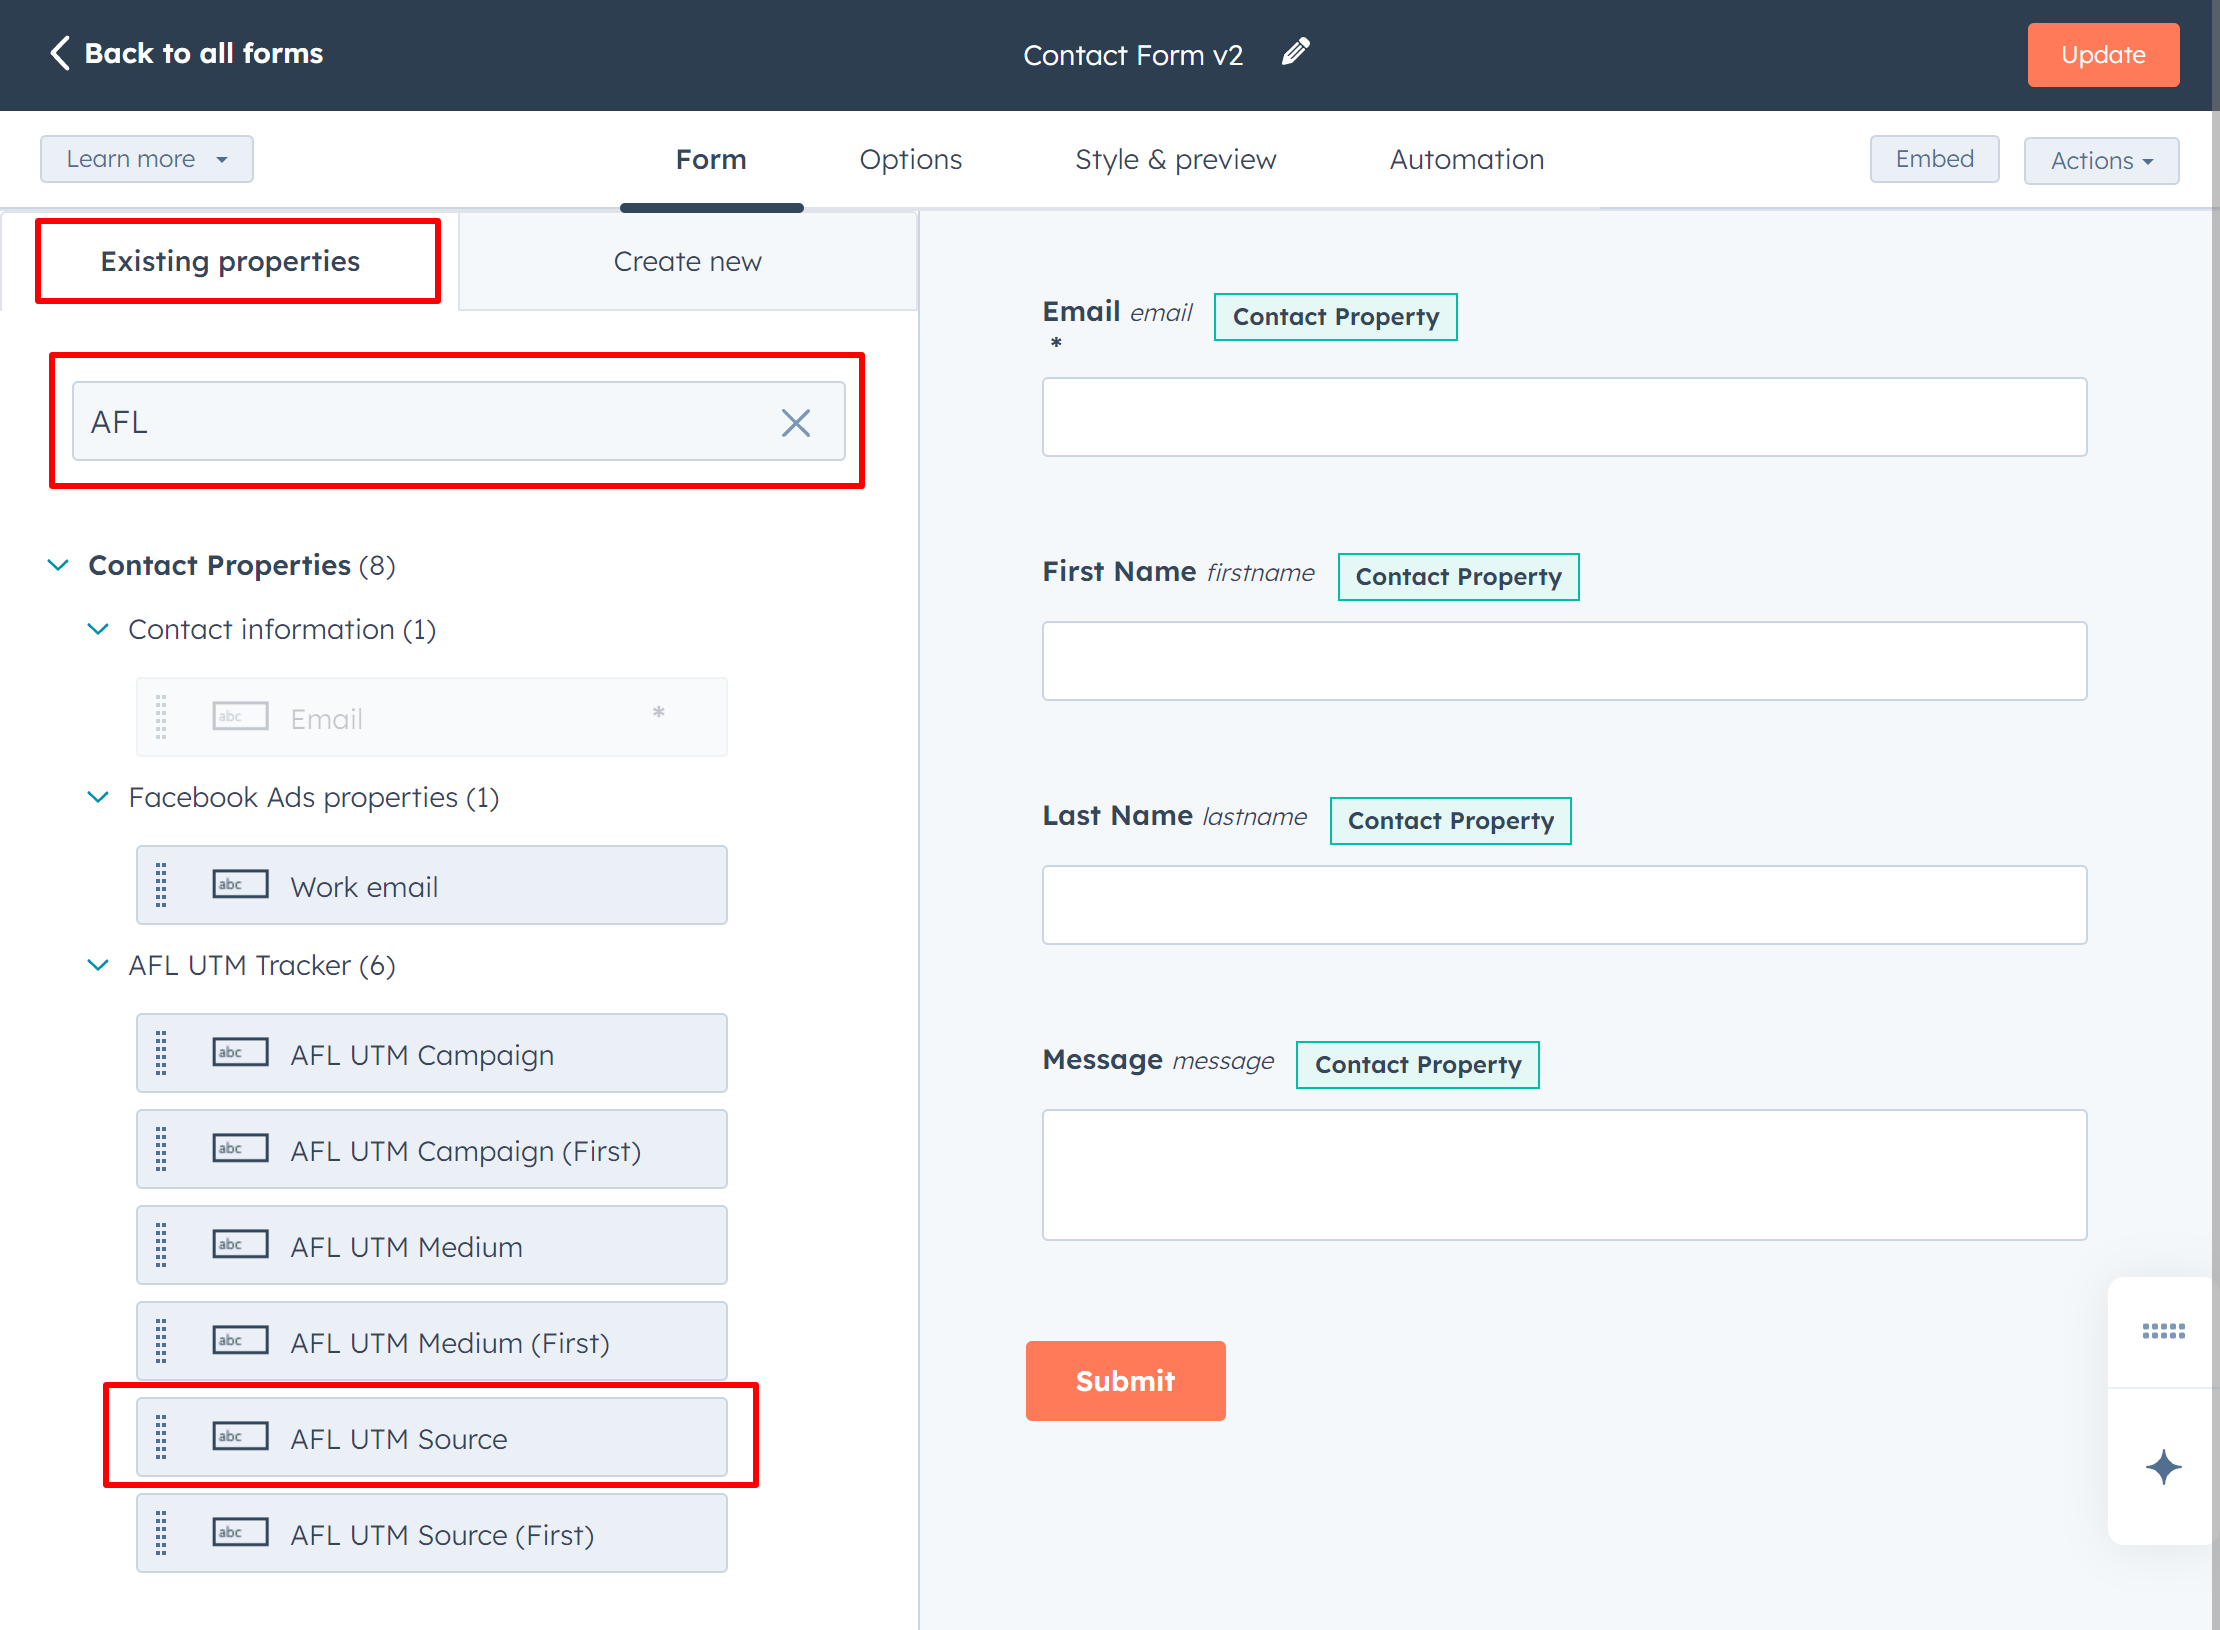Click the Update button
2220x1630 pixels.
tap(2103, 55)
